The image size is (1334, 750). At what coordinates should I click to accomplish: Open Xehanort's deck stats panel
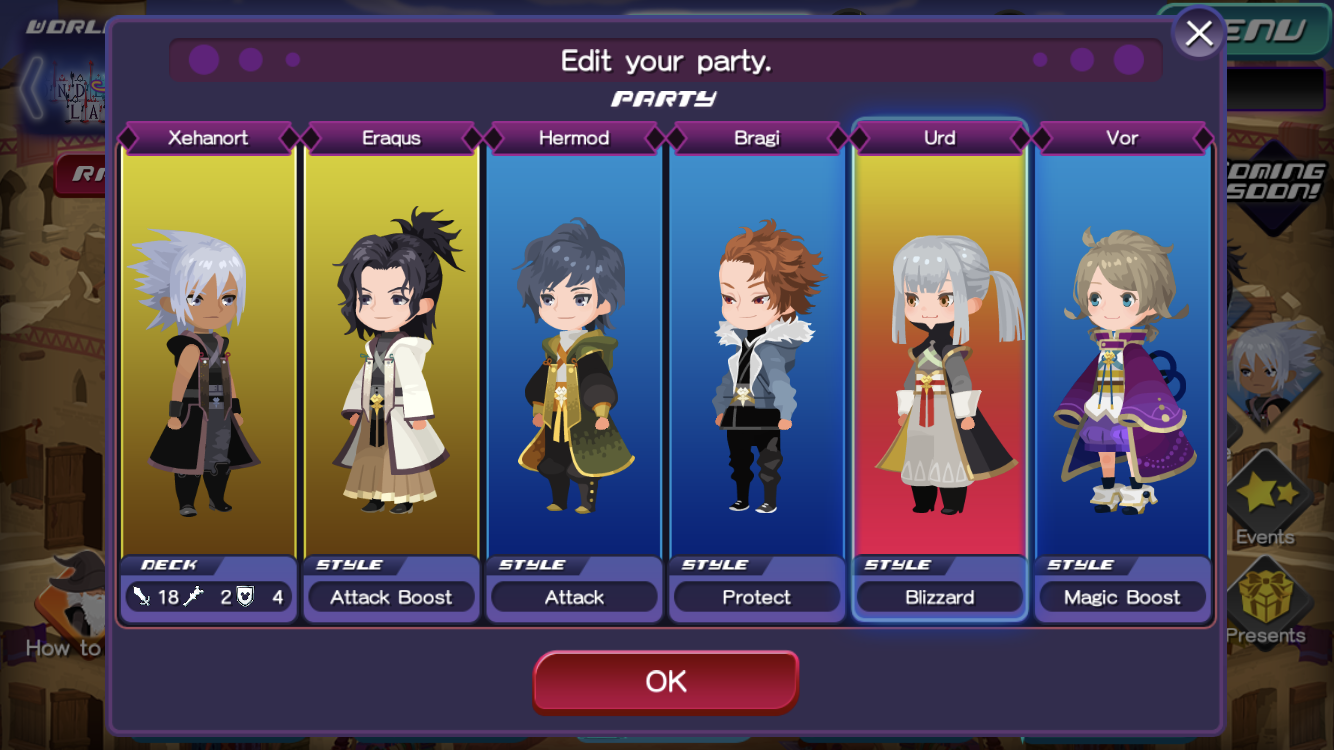pos(208,589)
